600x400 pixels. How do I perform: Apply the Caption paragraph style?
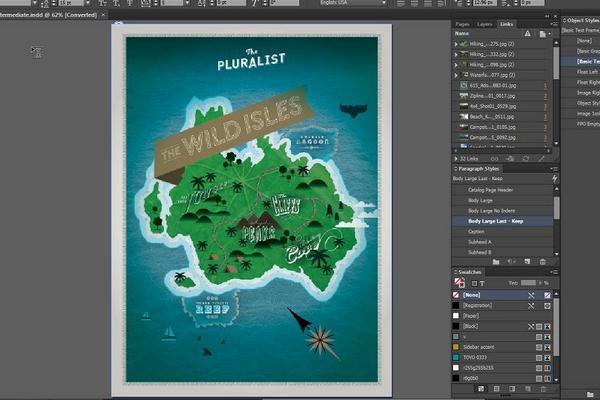coord(502,231)
